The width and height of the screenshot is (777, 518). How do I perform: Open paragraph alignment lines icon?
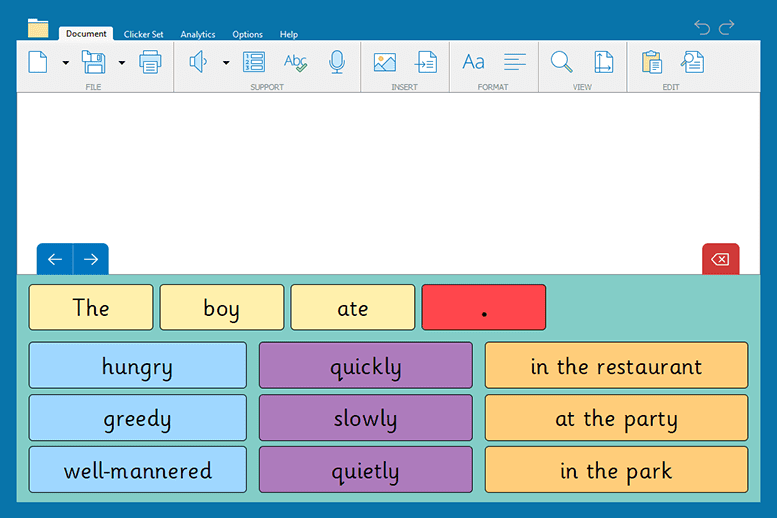[x=515, y=62]
